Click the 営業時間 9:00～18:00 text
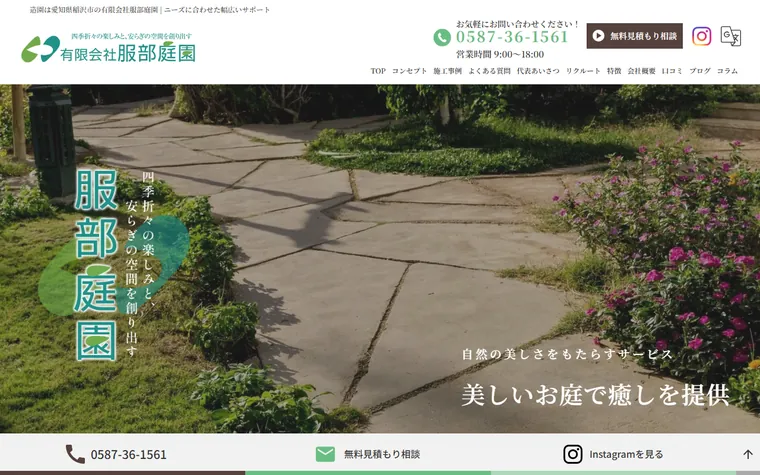 coord(500,54)
